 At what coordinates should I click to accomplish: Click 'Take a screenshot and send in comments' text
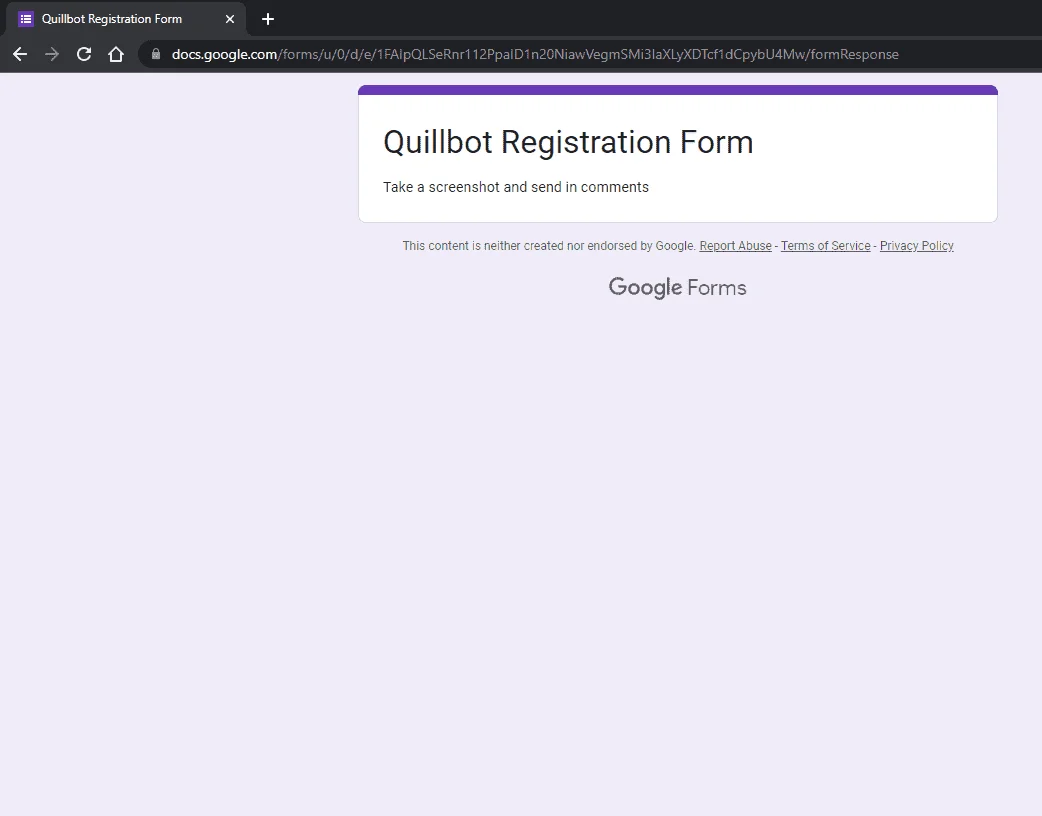point(516,187)
